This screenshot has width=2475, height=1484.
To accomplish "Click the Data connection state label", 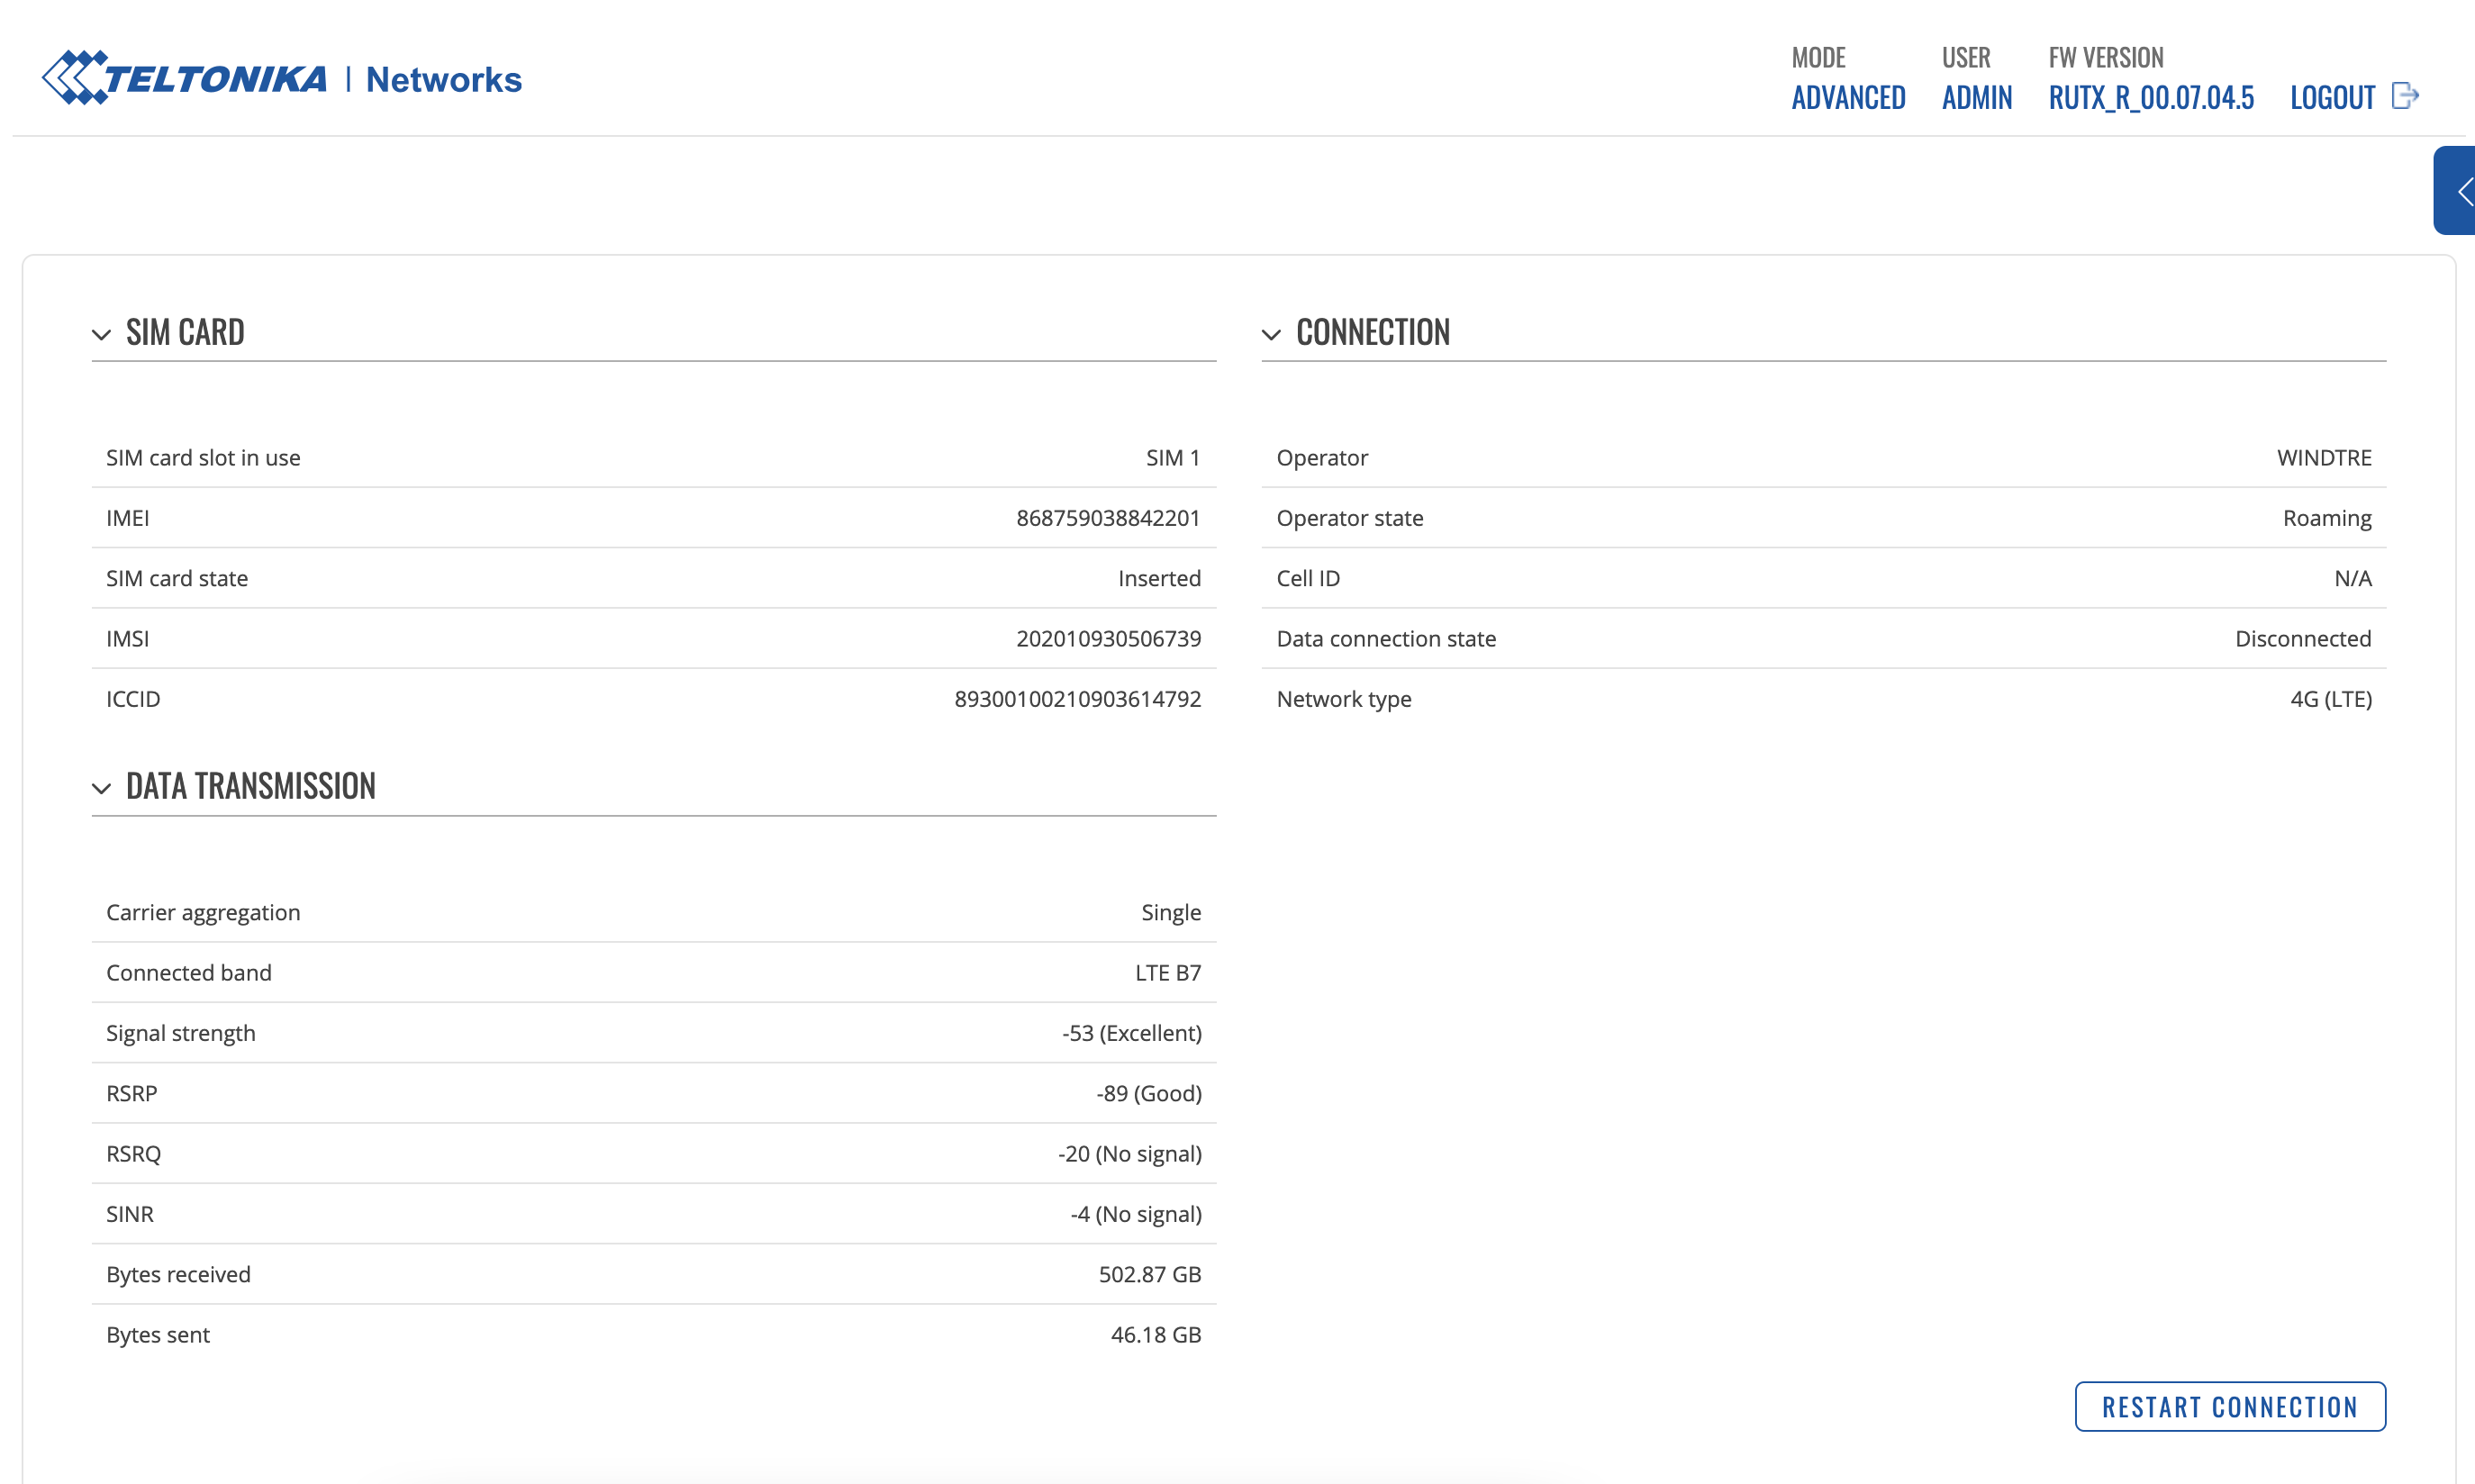I will tap(1386, 638).
